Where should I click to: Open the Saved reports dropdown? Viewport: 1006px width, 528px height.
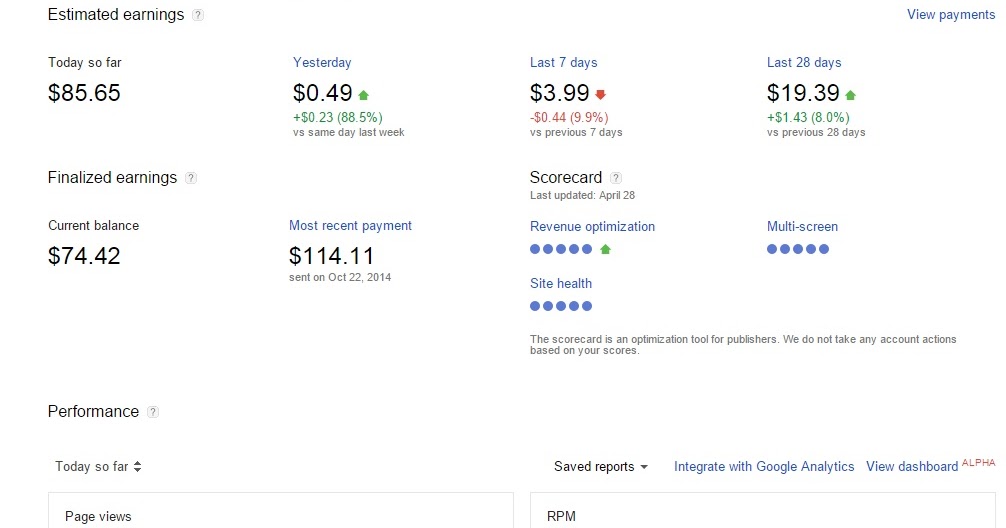601,466
